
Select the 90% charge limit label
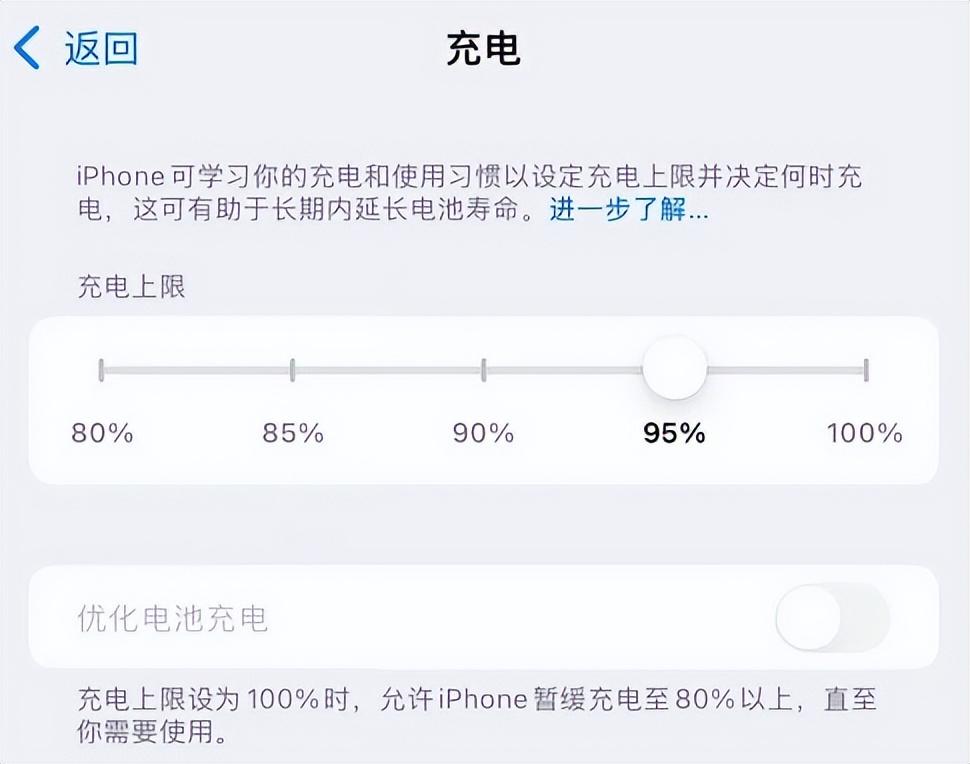pyautogui.click(x=484, y=433)
